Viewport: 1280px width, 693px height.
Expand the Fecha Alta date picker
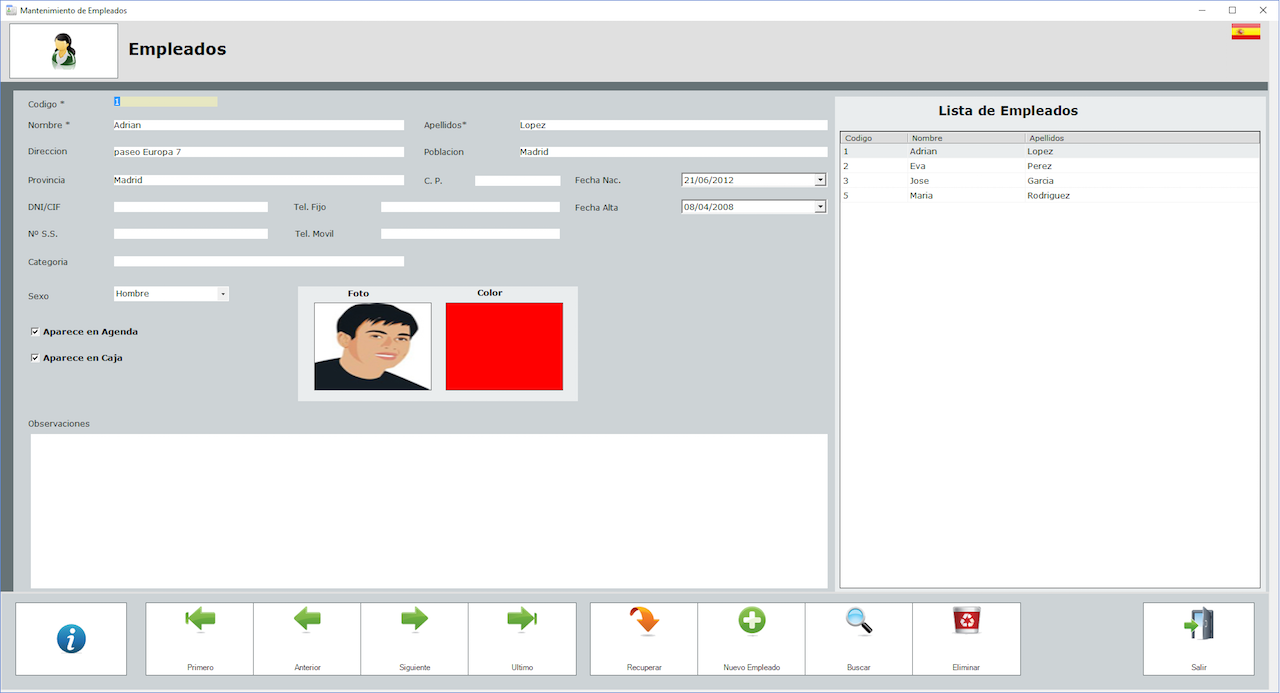(820, 207)
